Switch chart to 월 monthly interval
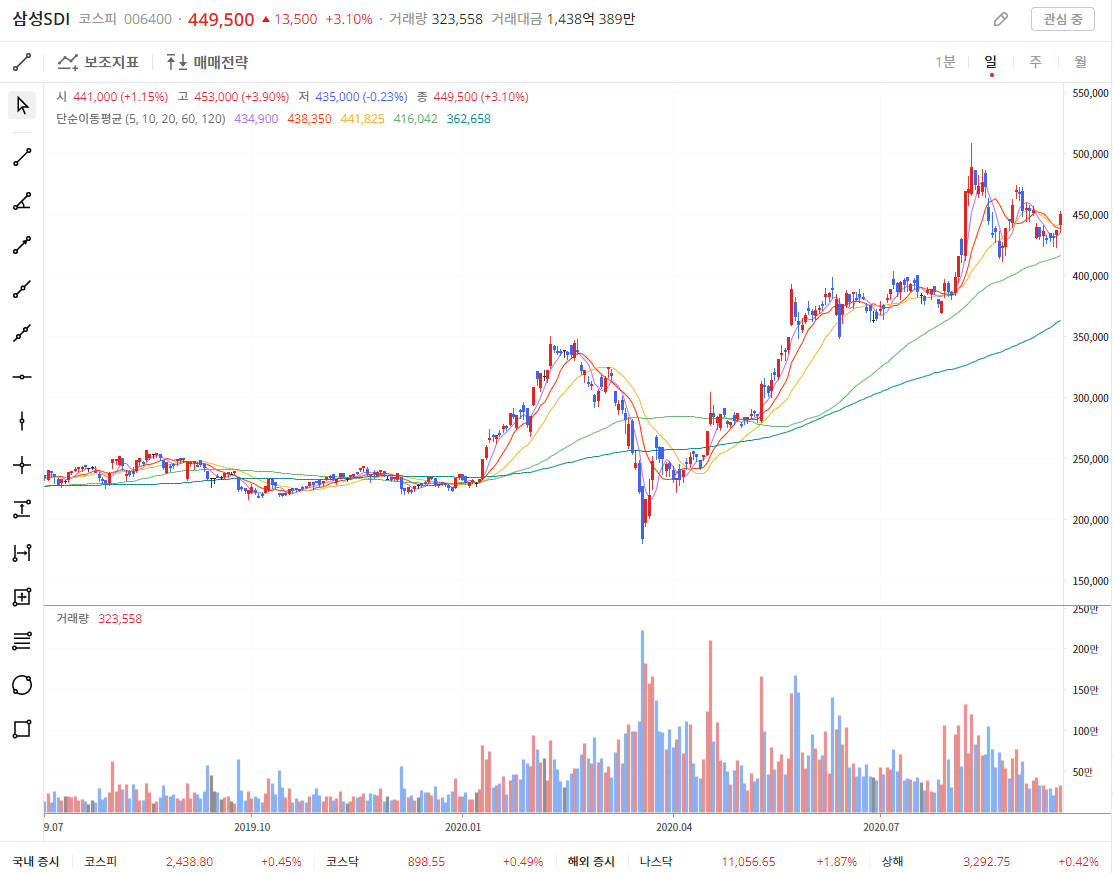 click(x=1080, y=62)
